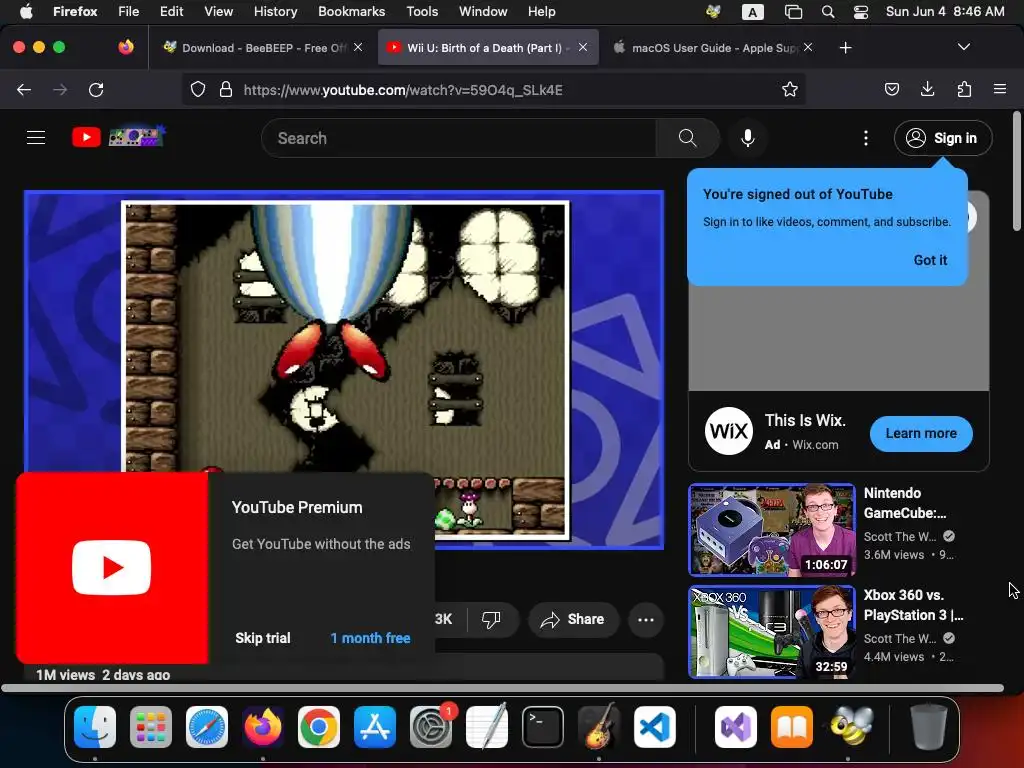Close the BeeBEEP download tab
The width and height of the screenshot is (1024, 768).
click(x=358, y=47)
